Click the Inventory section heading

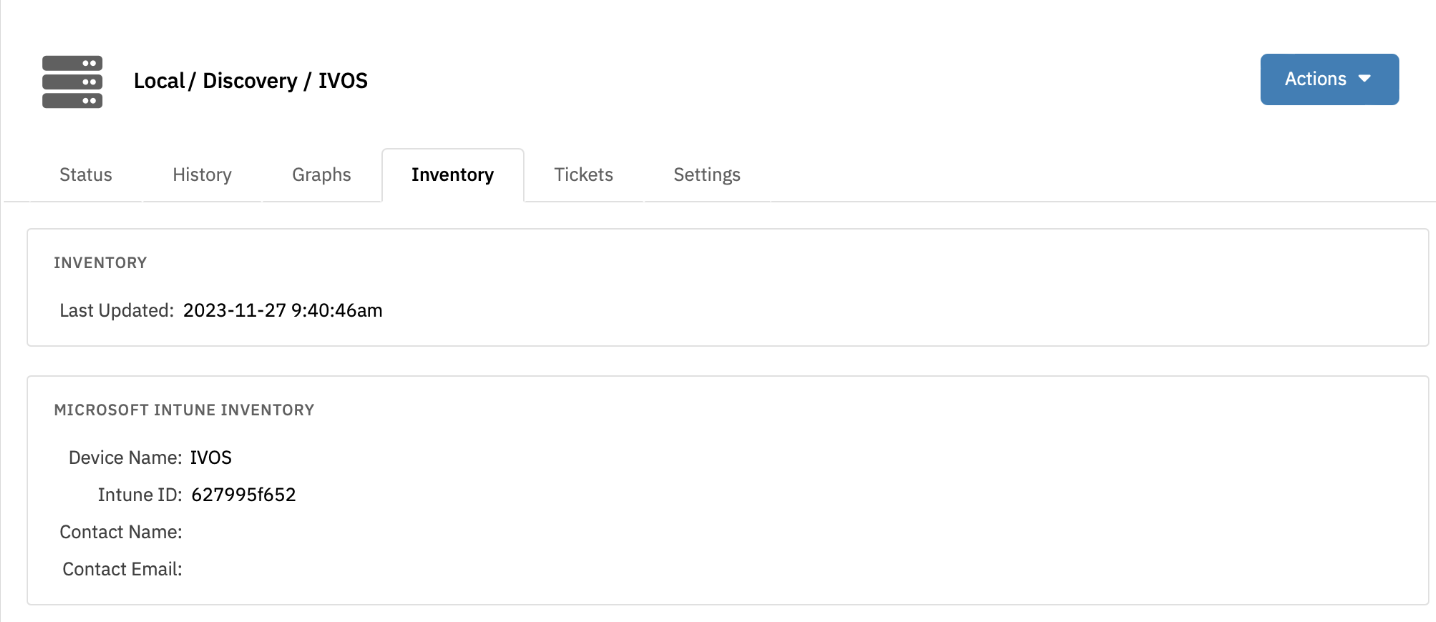tap(100, 263)
